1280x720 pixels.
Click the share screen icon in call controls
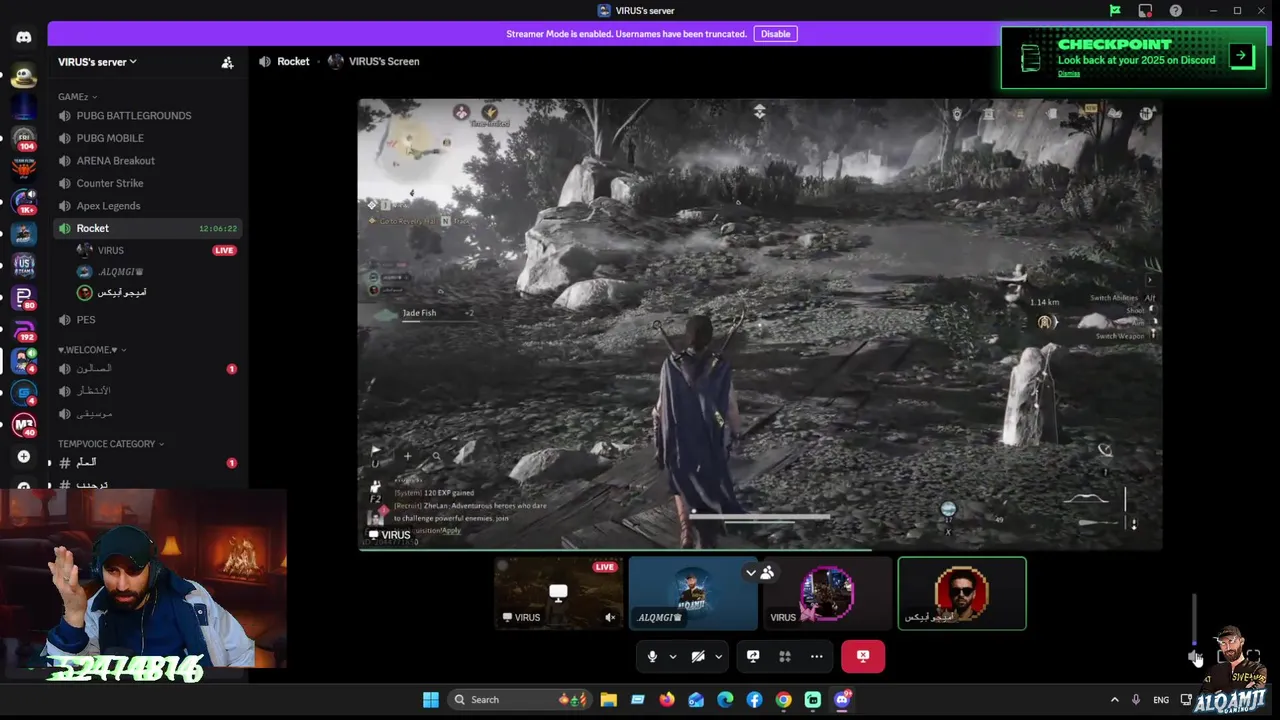tap(753, 656)
